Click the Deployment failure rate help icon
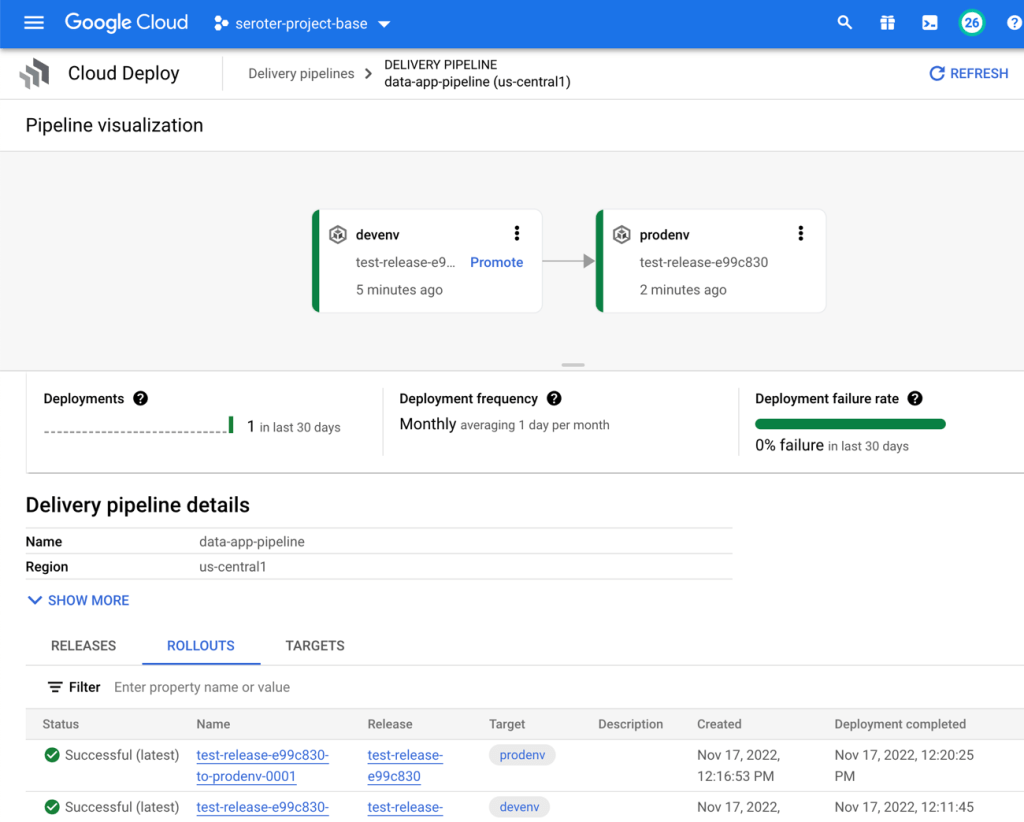1024x822 pixels. pos(915,398)
